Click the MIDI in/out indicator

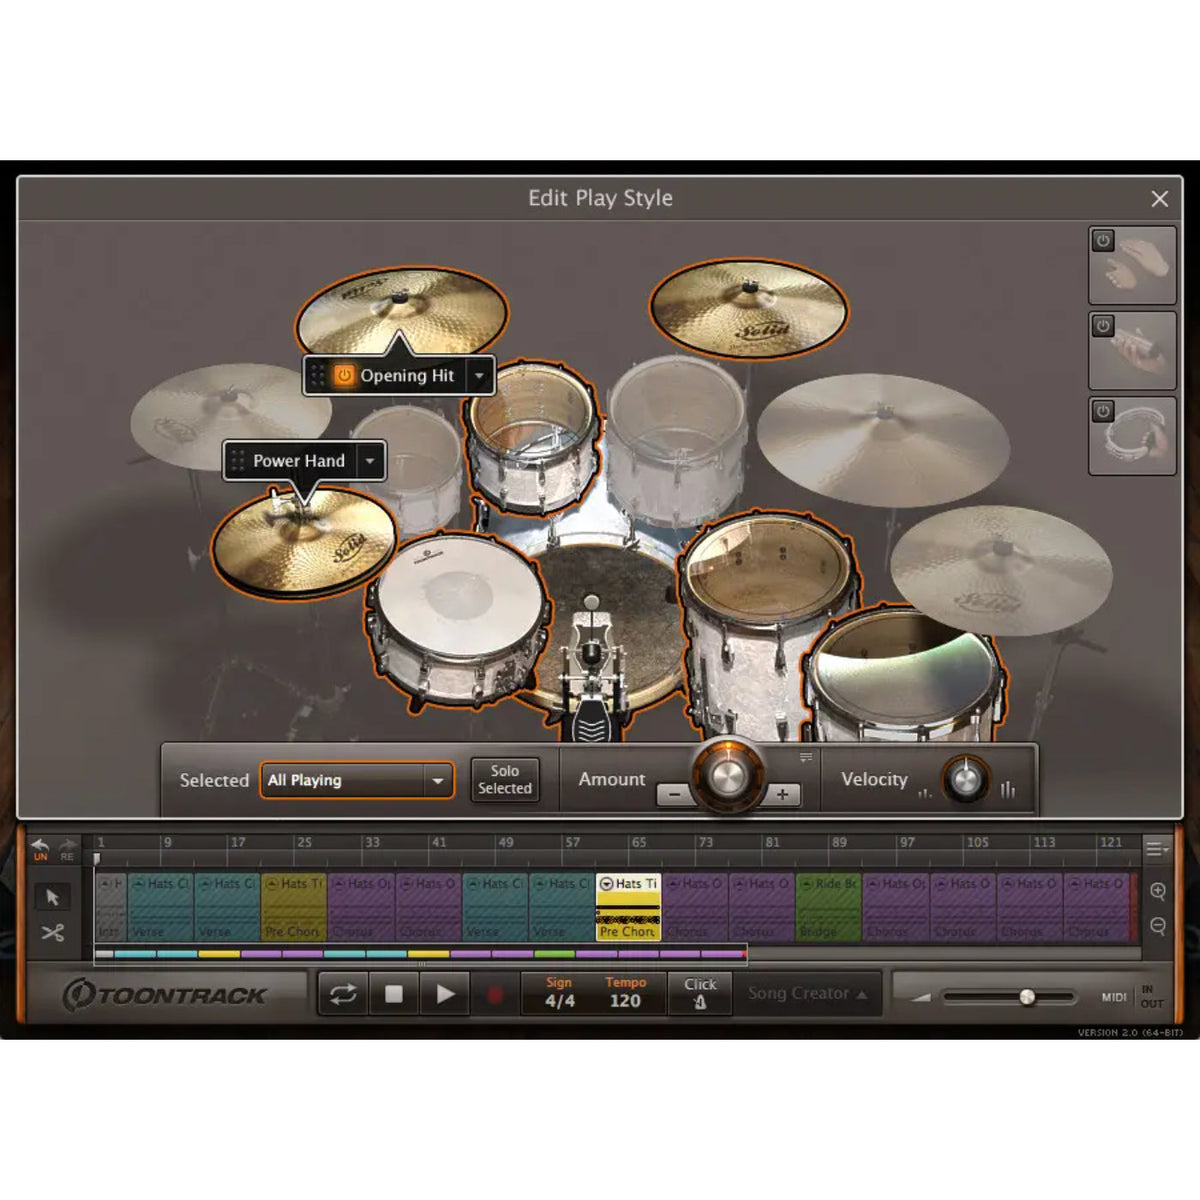pos(1132,996)
